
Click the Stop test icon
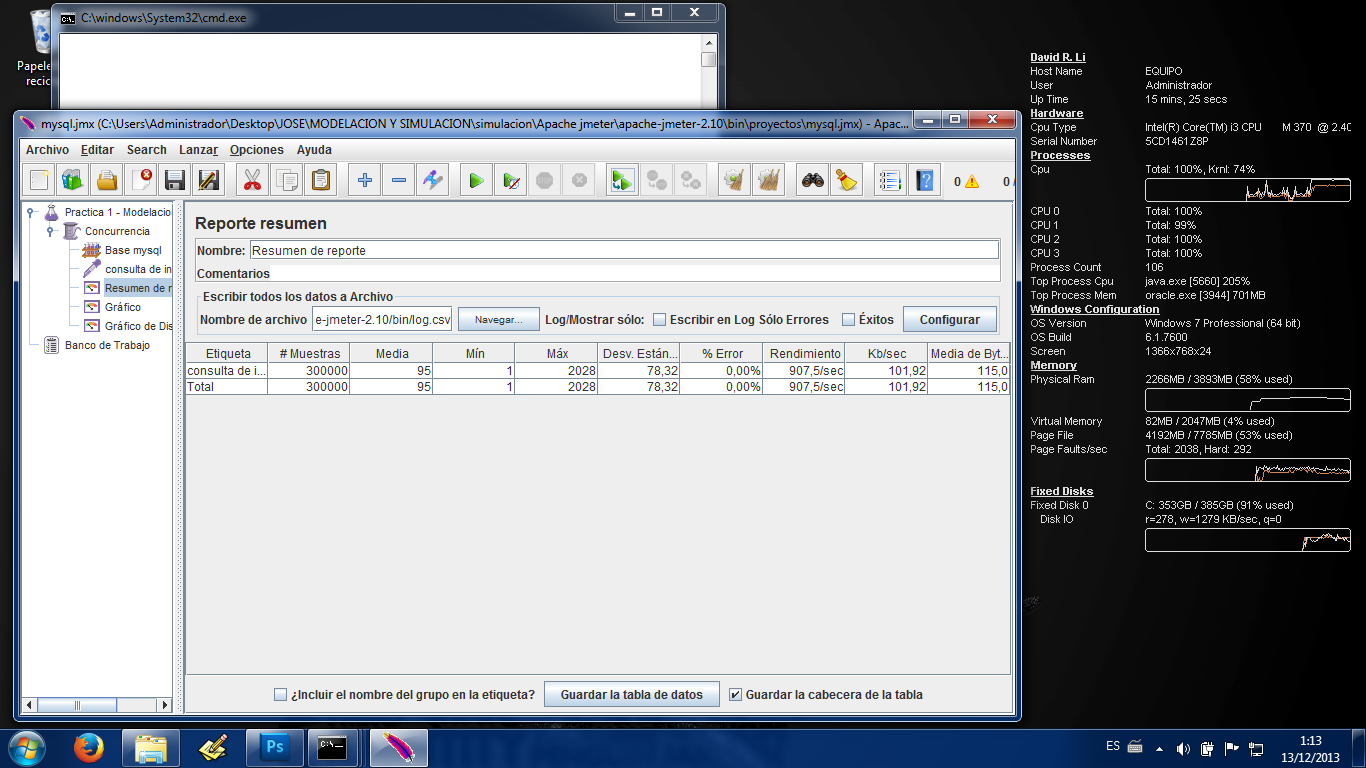544,181
